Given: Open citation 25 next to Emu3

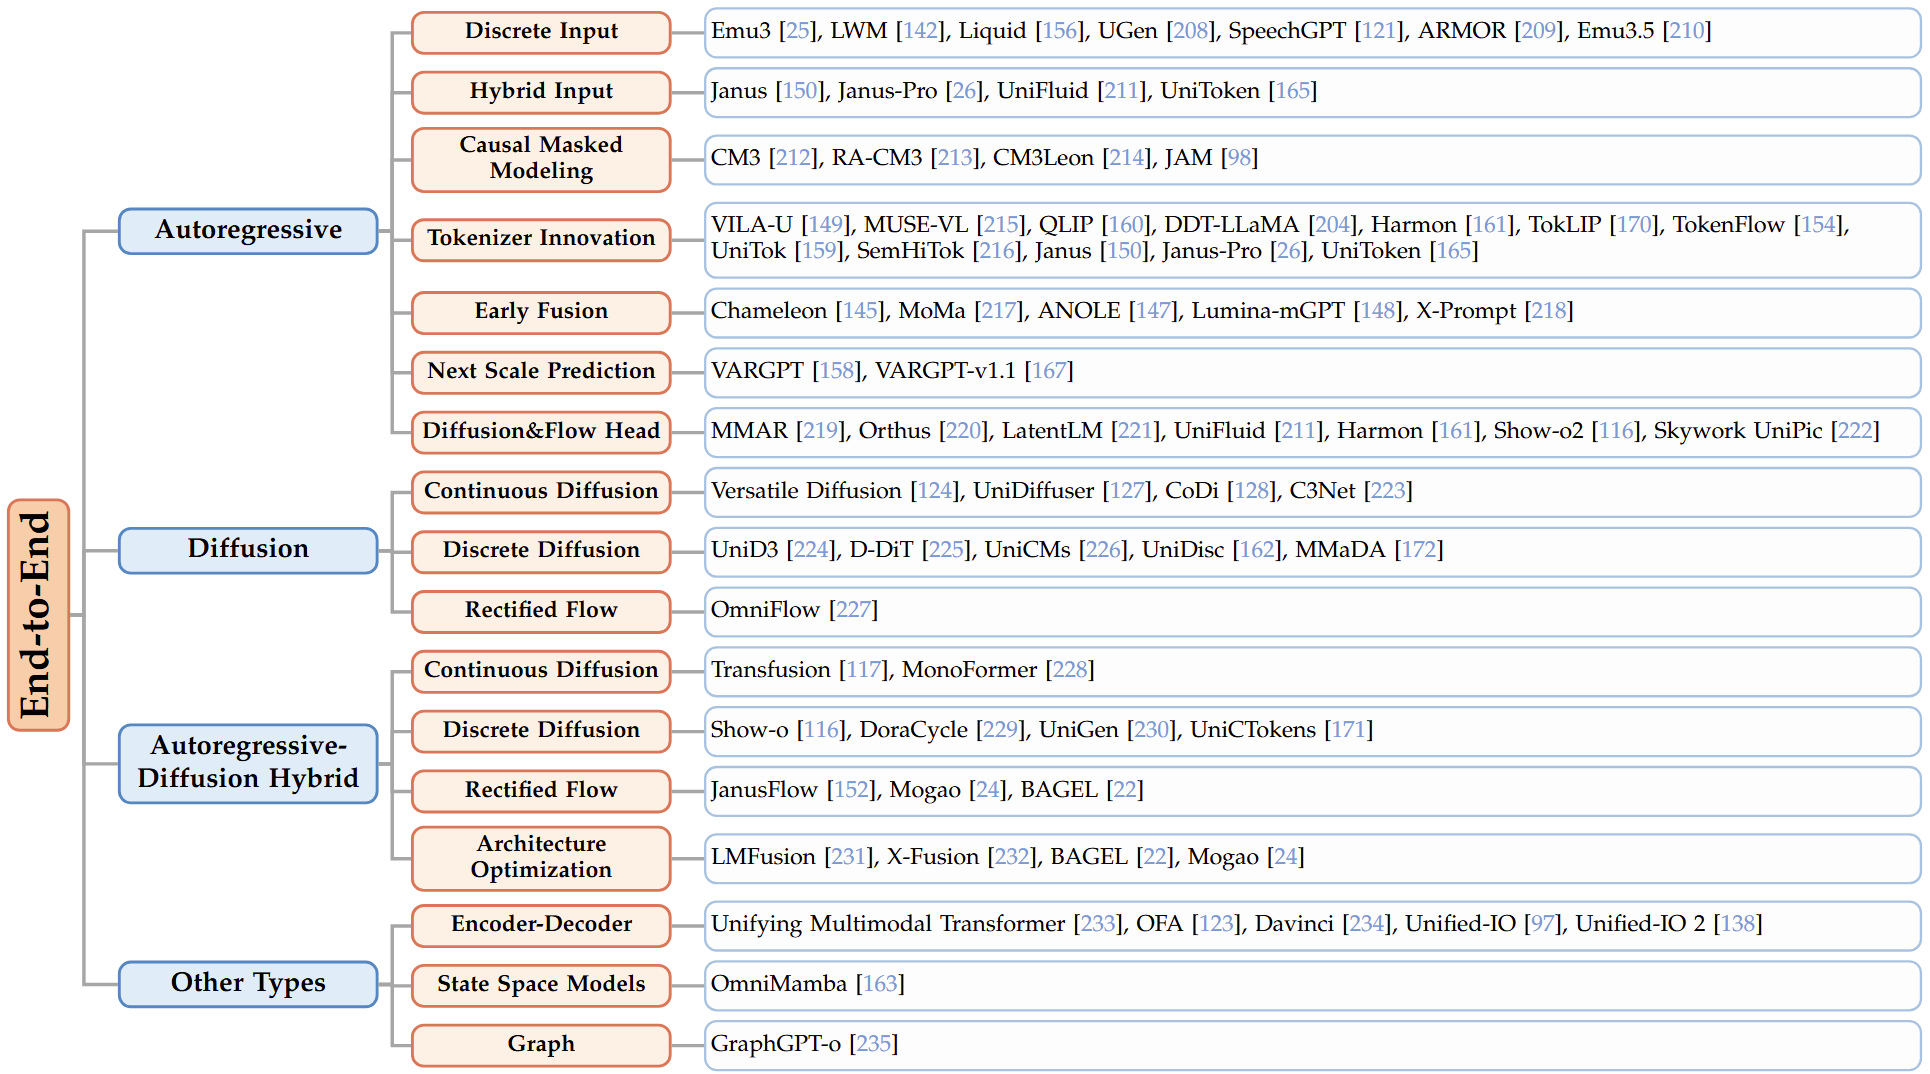Looking at the screenshot, I should pyautogui.click(x=798, y=31).
